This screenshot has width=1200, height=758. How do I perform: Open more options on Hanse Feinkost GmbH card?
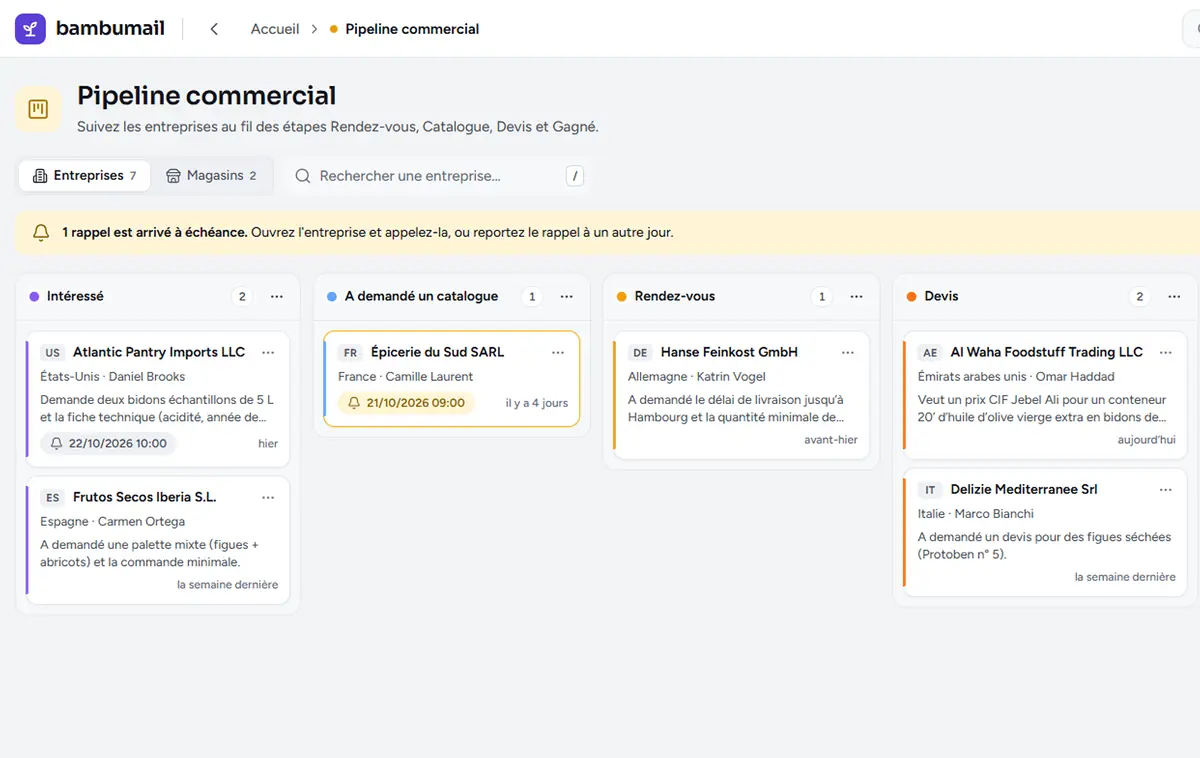(x=848, y=352)
